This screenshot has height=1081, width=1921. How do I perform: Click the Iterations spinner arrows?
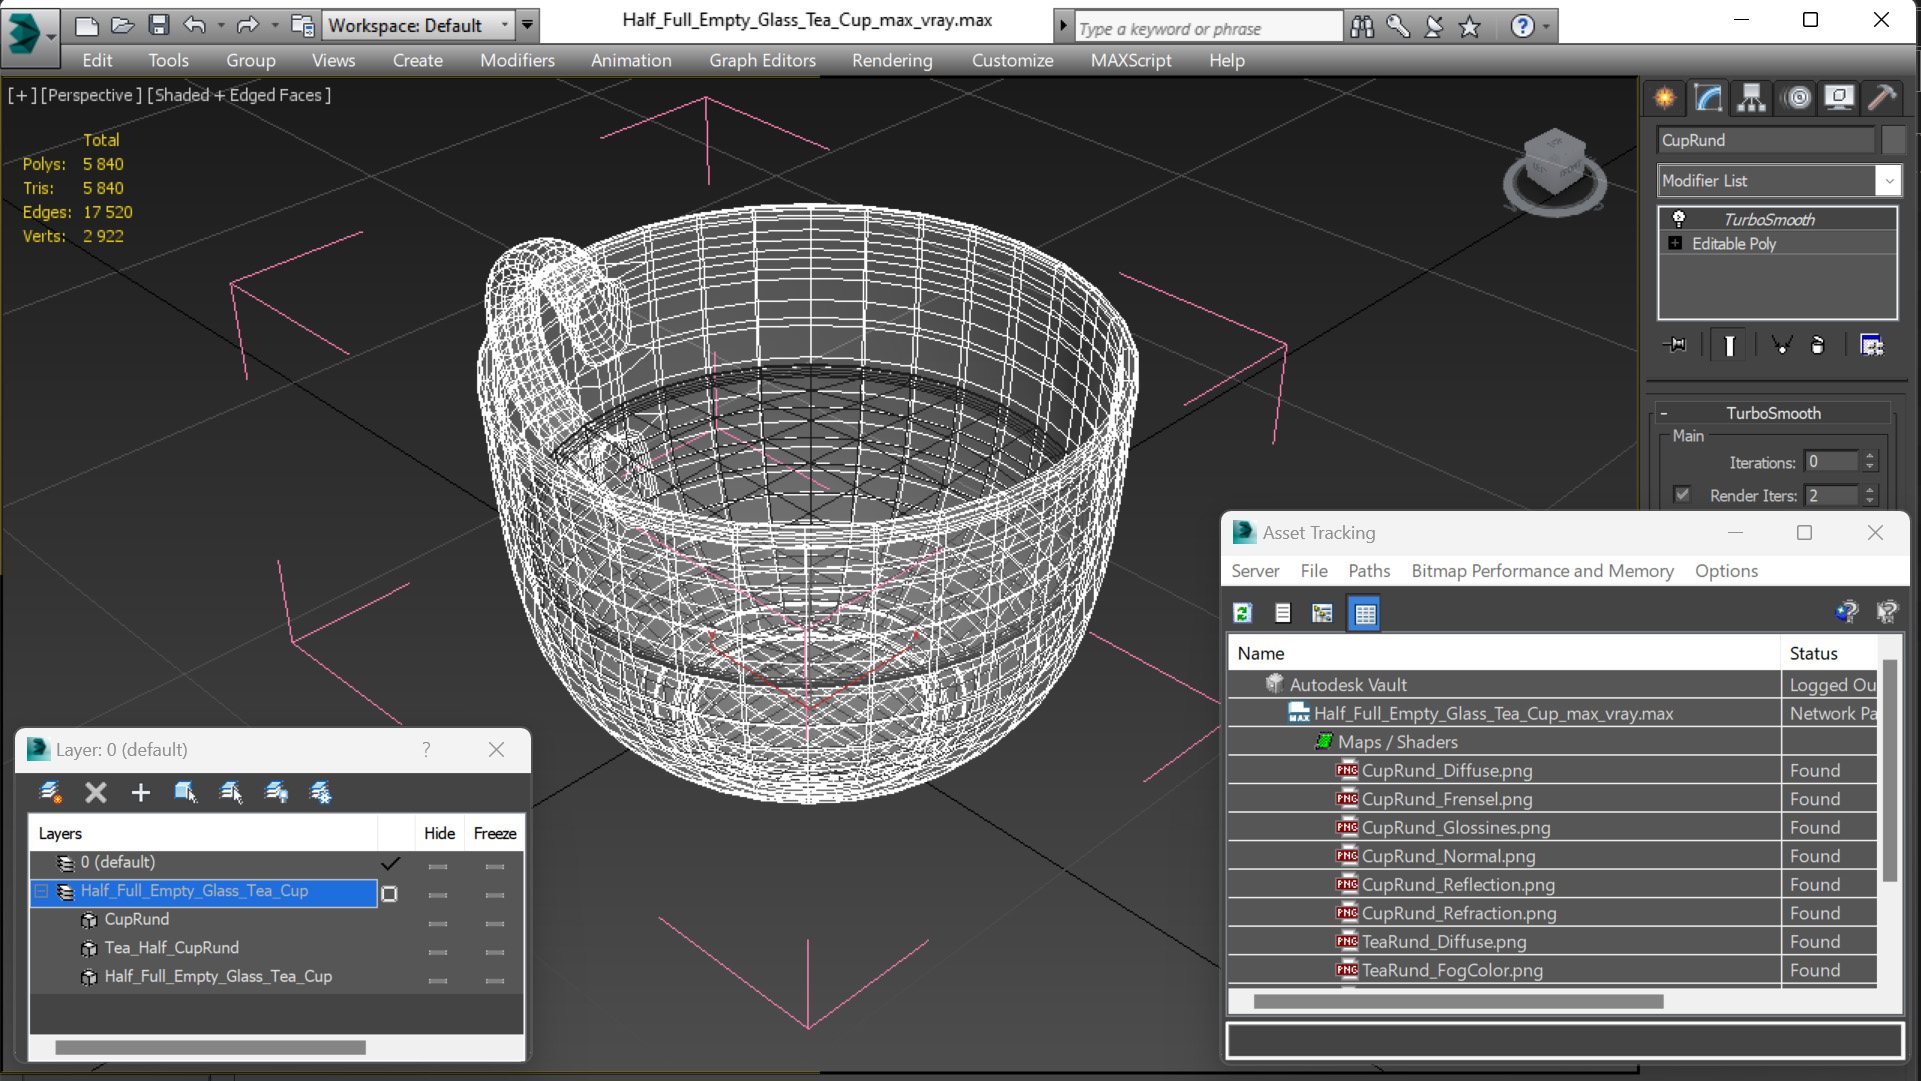click(1869, 462)
